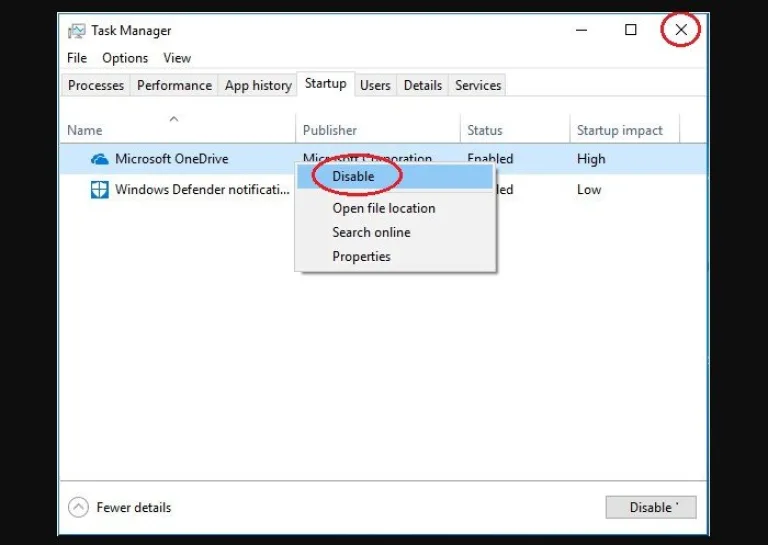The height and width of the screenshot is (545, 768).
Task: Switch to the Users tab
Action: pyautogui.click(x=375, y=85)
